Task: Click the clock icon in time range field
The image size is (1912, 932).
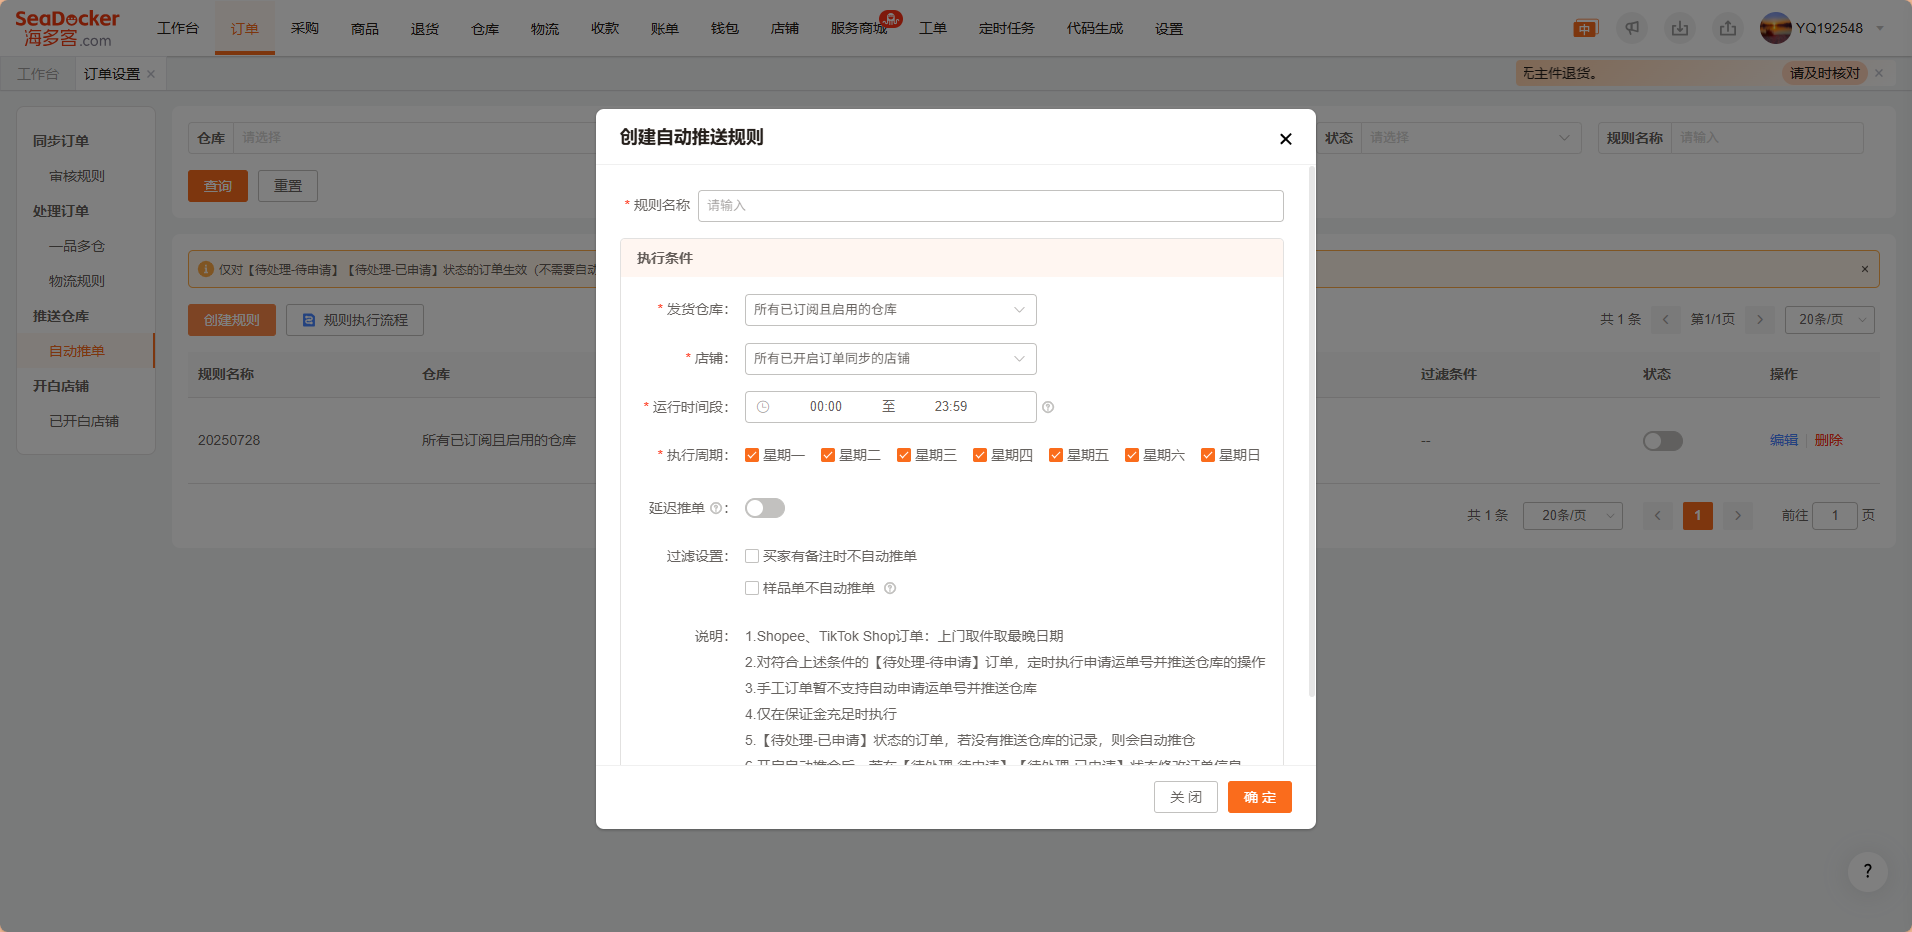Action: coord(763,407)
